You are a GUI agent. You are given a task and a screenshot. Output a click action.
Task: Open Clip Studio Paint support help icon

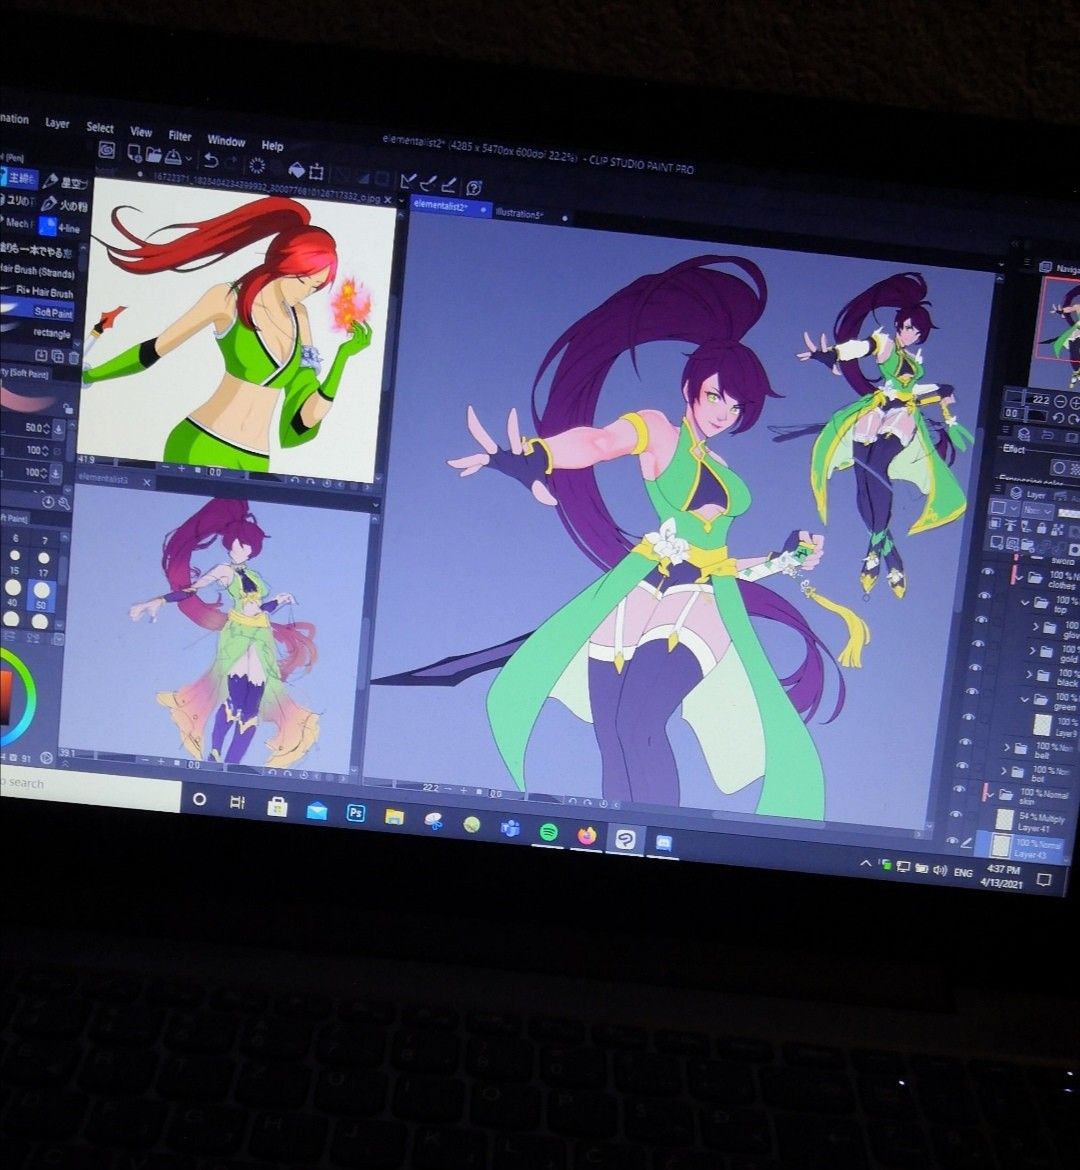click(473, 187)
